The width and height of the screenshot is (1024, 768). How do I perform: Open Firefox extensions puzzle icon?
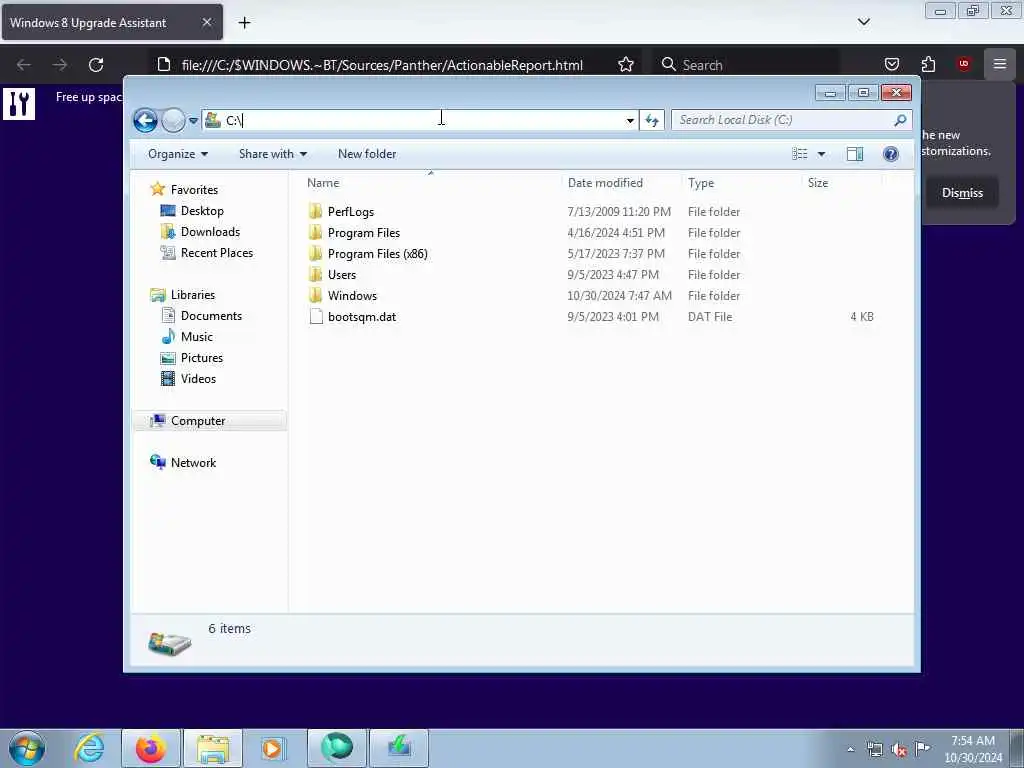pyautogui.click(x=928, y=65)
